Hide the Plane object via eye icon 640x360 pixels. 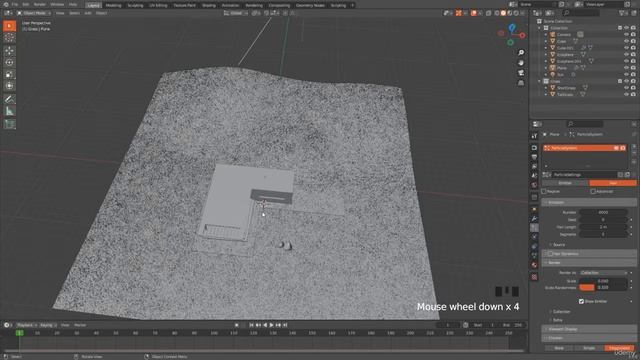pyautogui.click(x=626, y=68)
